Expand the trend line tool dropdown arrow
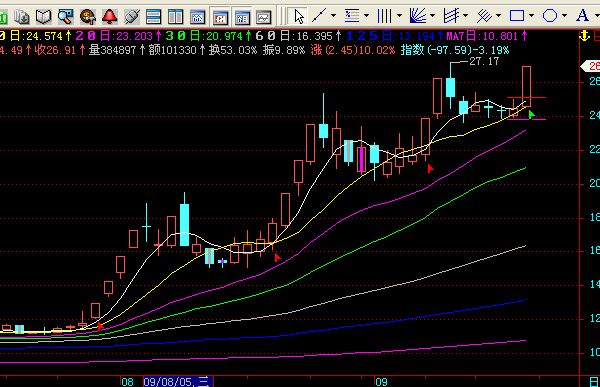The width and height of the screenshot is (600, 387). pos(333,16)
